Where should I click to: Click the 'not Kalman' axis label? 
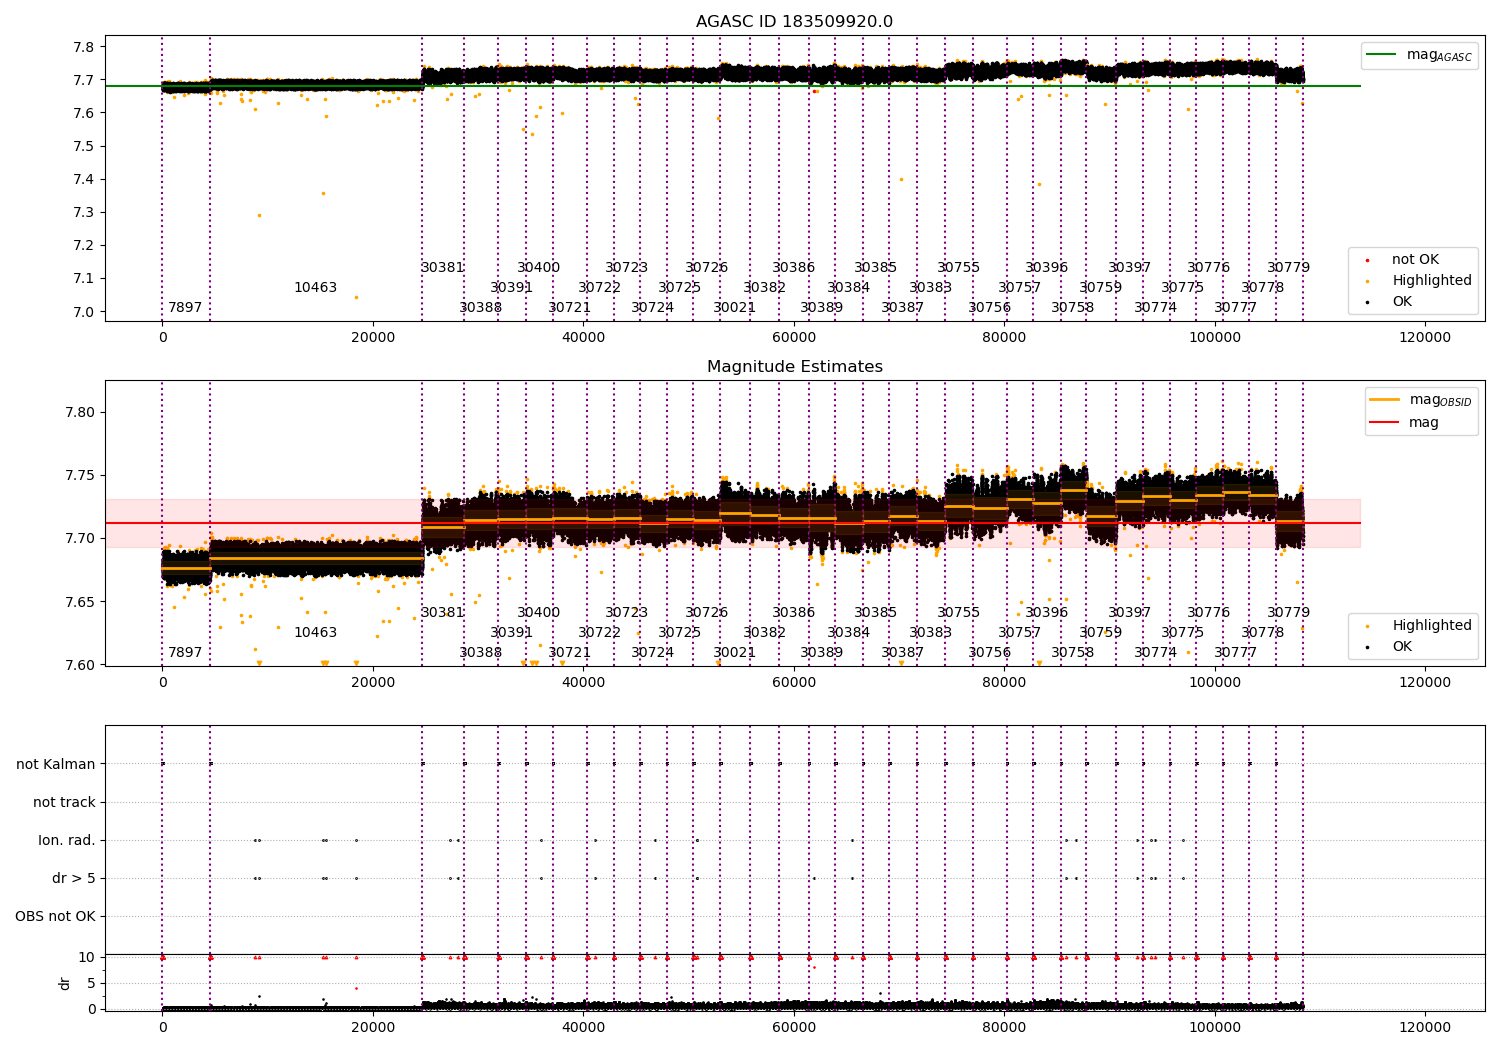pyautogui.click(x=56, y=764)
